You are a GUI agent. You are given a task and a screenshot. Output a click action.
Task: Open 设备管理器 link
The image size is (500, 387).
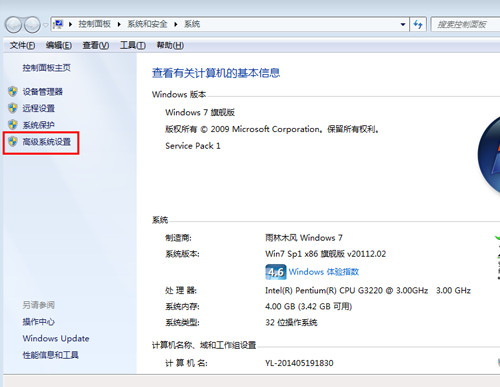click(x=43, y=92)
